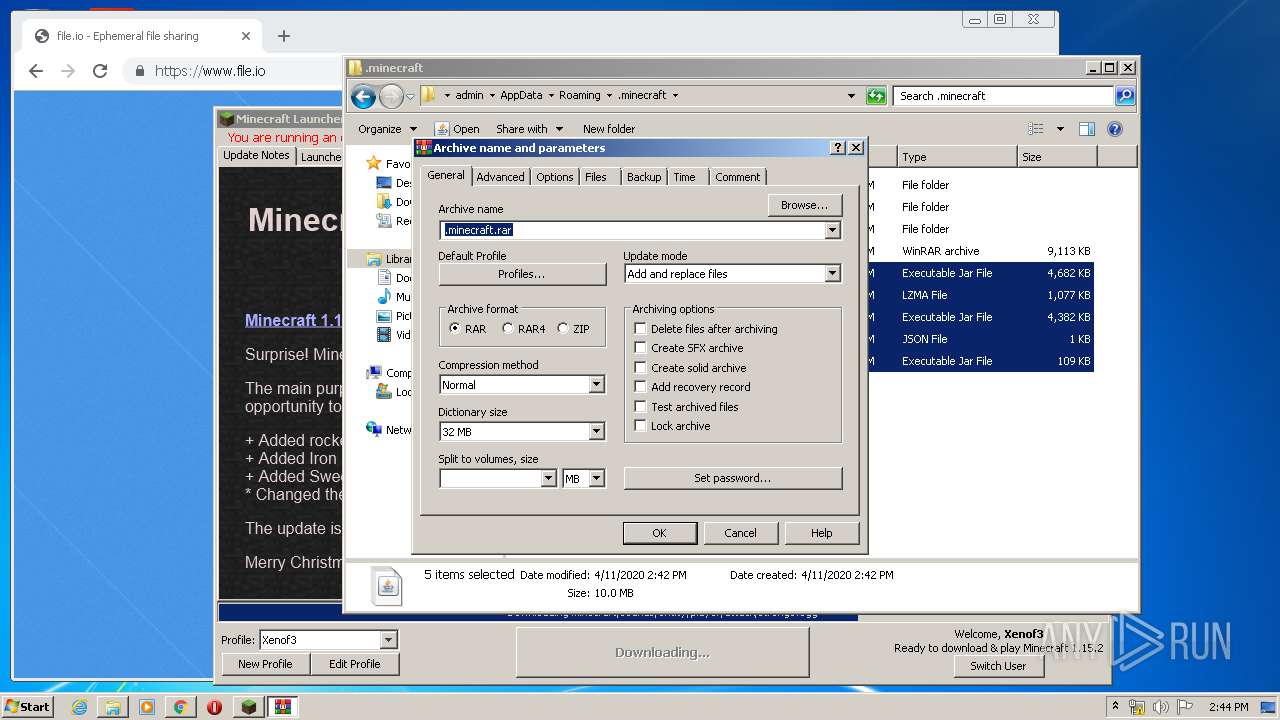Screen dimensions: 1280x720
Task: Open Internet Explorer from taskbar
Action: click(x=79, y=707)
